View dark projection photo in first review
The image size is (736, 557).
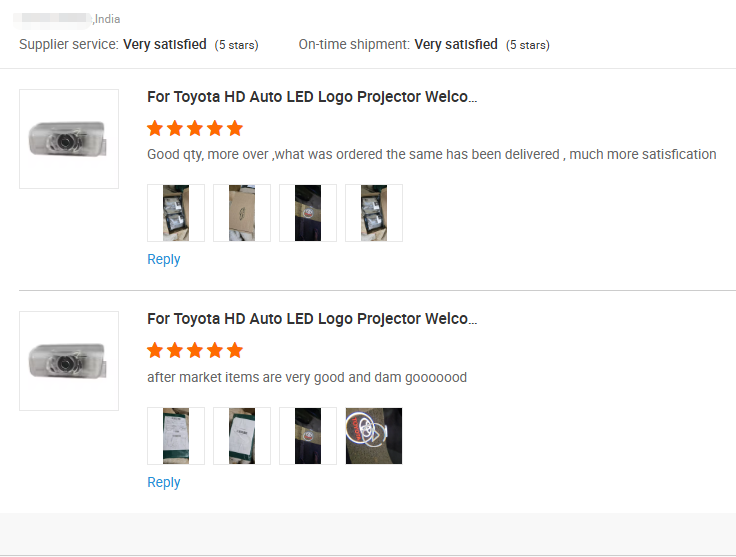coord(308,213)
